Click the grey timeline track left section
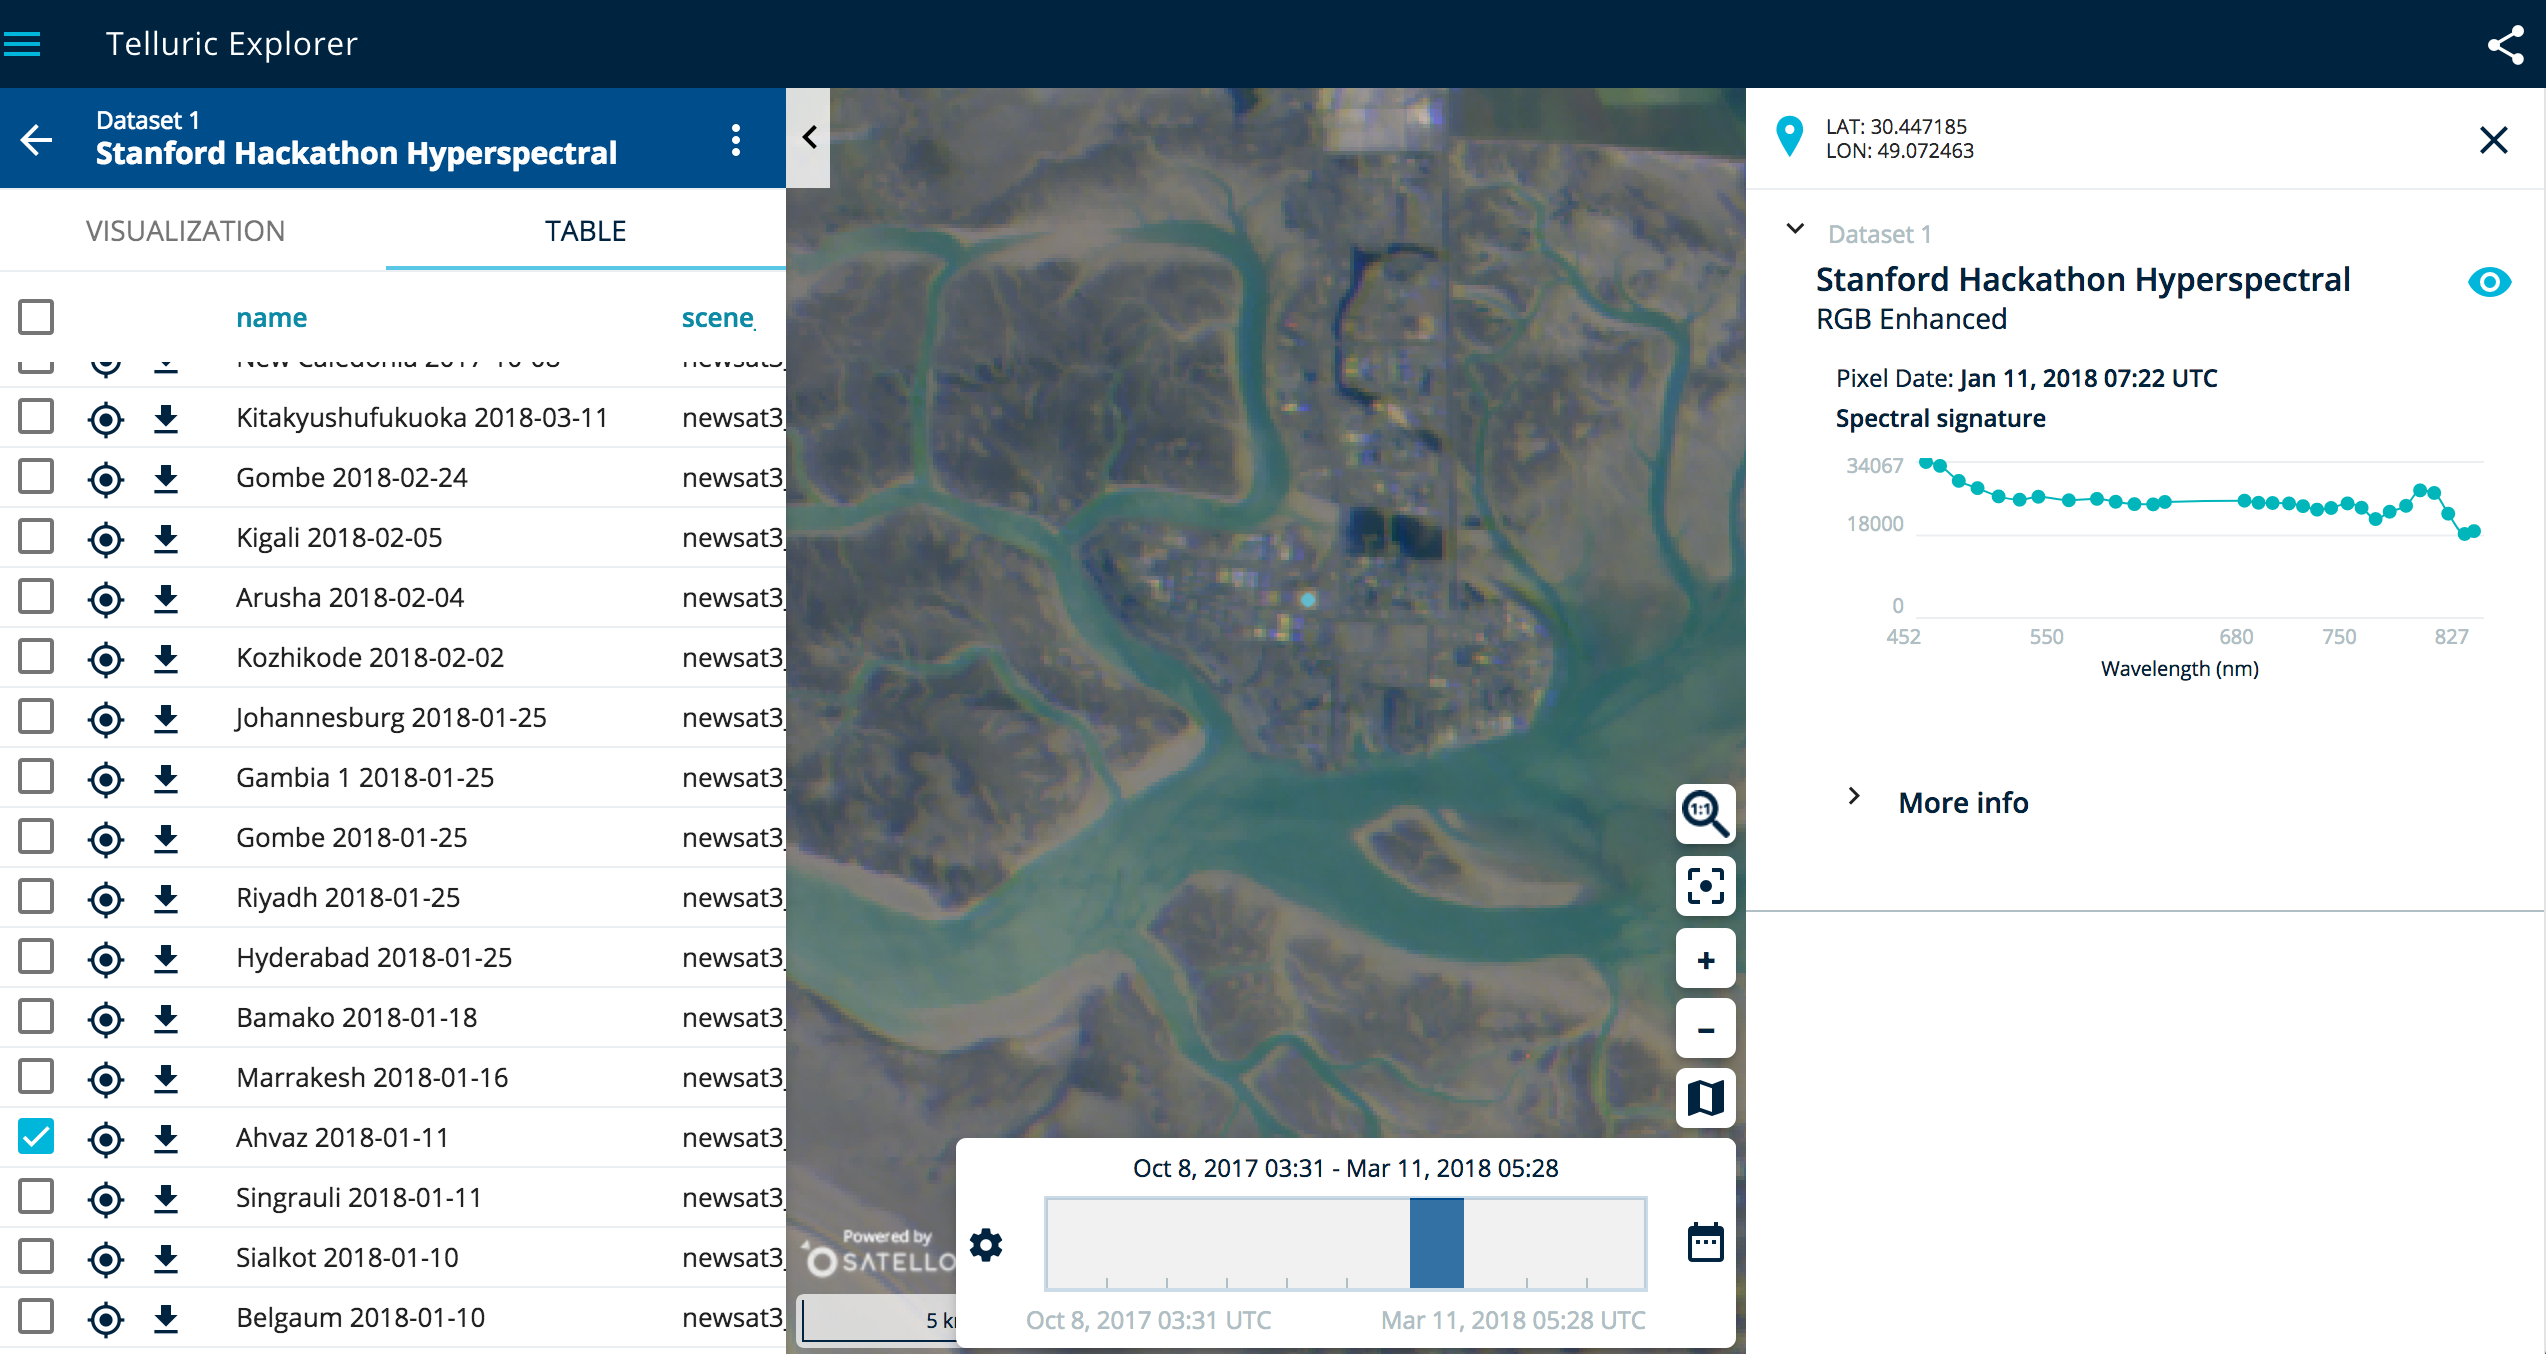The image size is (2546, 1354). click(1228, 1243)
